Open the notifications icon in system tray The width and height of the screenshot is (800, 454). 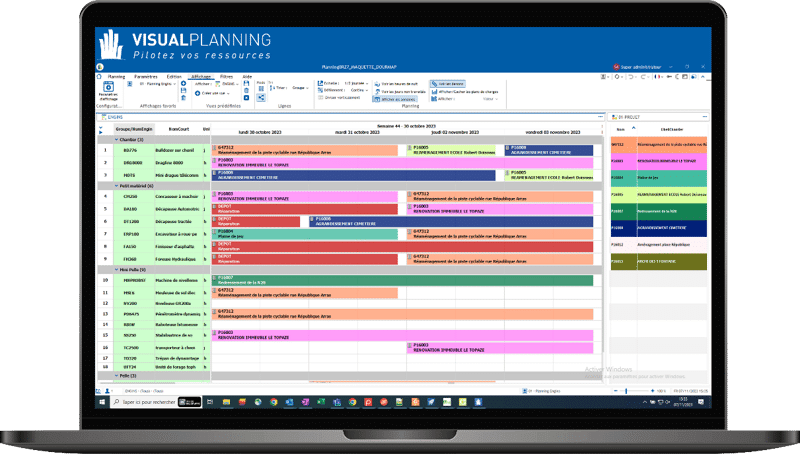coord(701,402)
